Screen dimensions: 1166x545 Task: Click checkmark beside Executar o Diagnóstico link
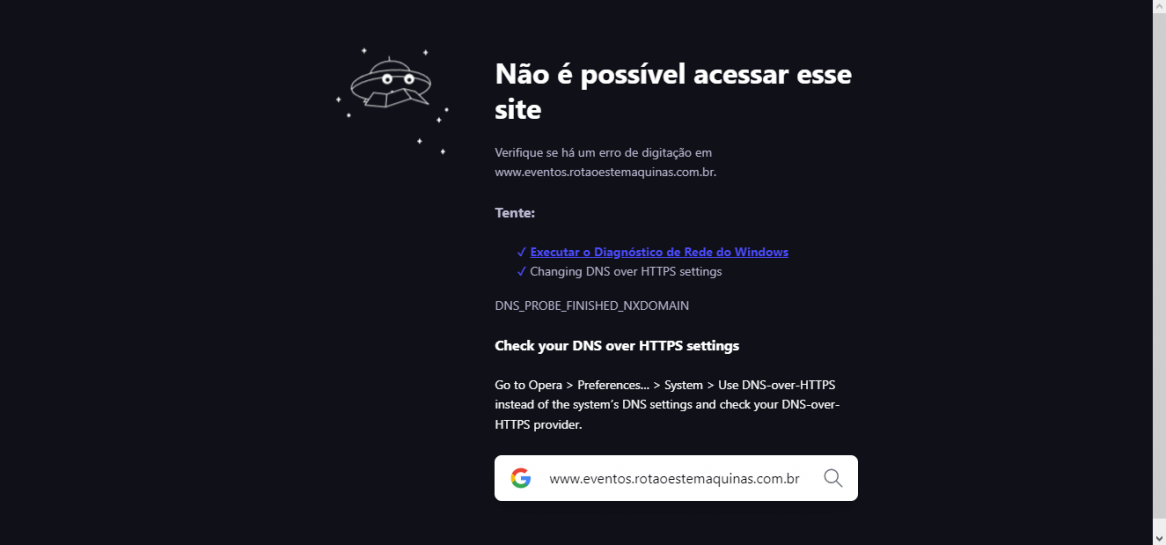point(521,252)
